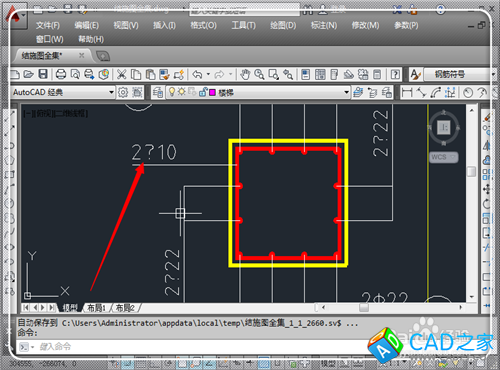Open the Layer Properties Manager icon
500x370 pixels.
[158, 92]
